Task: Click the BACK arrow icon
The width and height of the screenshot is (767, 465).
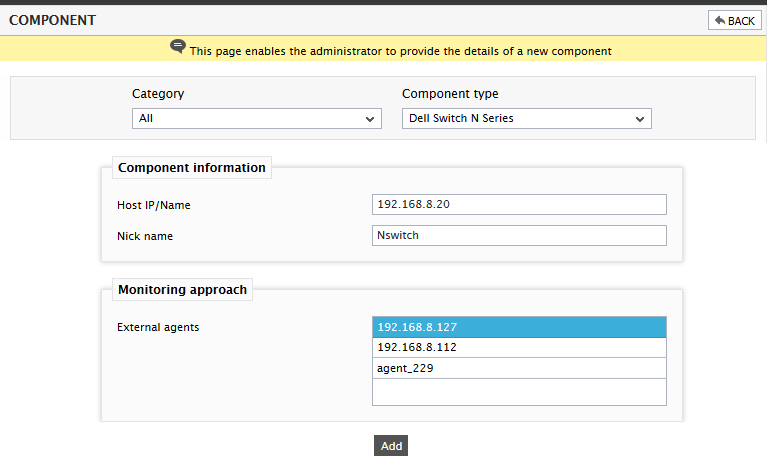Action: 720,21
